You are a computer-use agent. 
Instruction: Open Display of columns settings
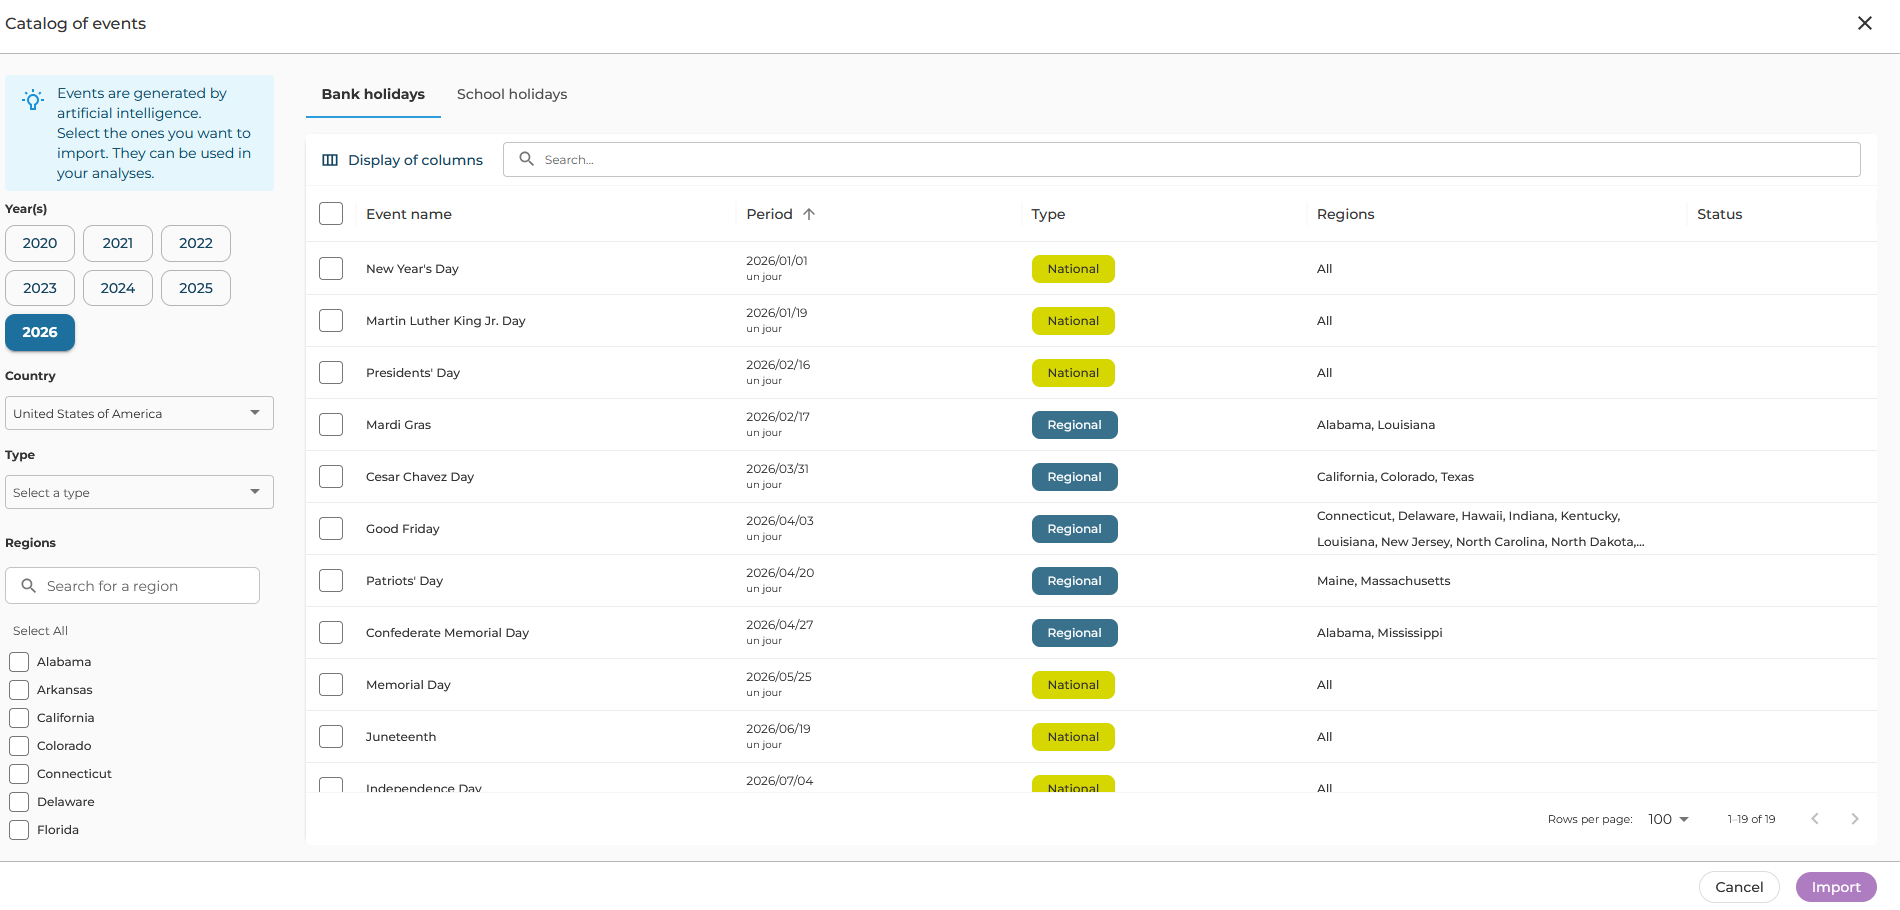(402, 160)
